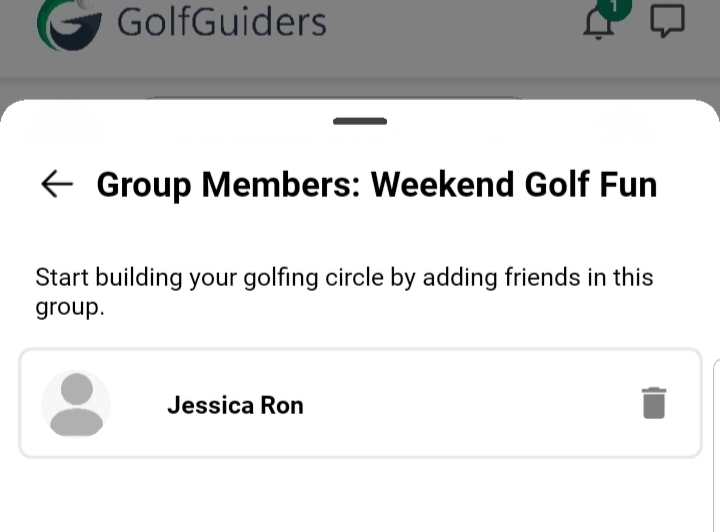The height and width of the screenshot is (532, 720).
Task: Click the "Group Members:" heading prefix
Action: point(229,185)
